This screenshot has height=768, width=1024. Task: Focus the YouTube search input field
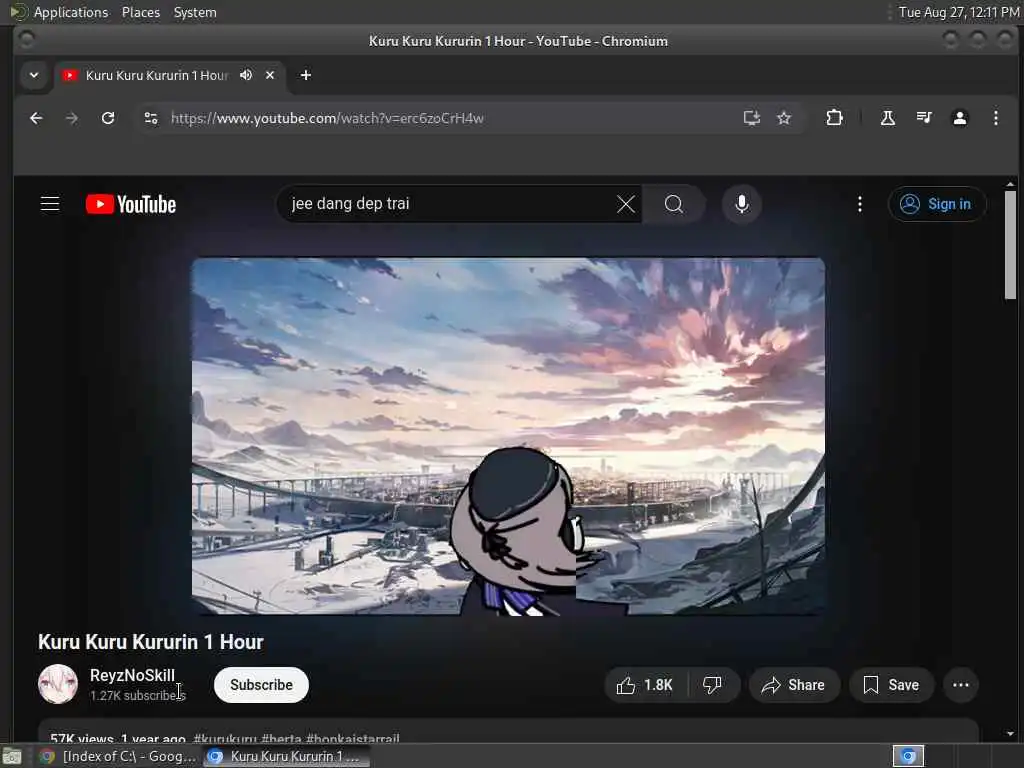click(451, 204)
